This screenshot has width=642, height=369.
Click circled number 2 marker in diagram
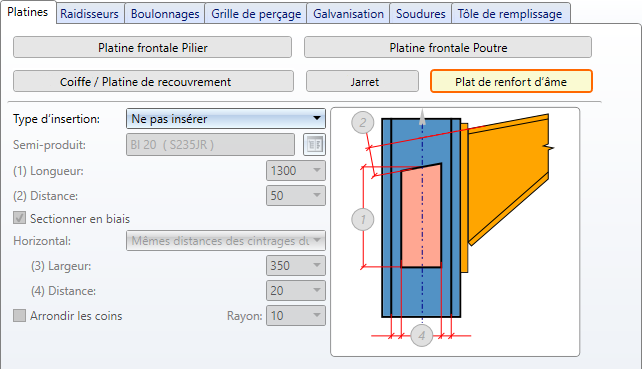pos(362,122)
